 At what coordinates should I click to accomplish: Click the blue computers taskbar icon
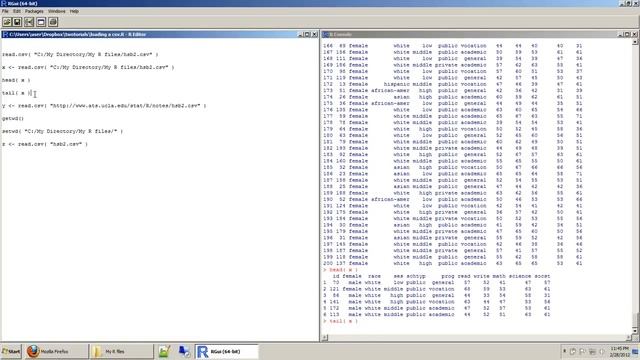[184, 351]
